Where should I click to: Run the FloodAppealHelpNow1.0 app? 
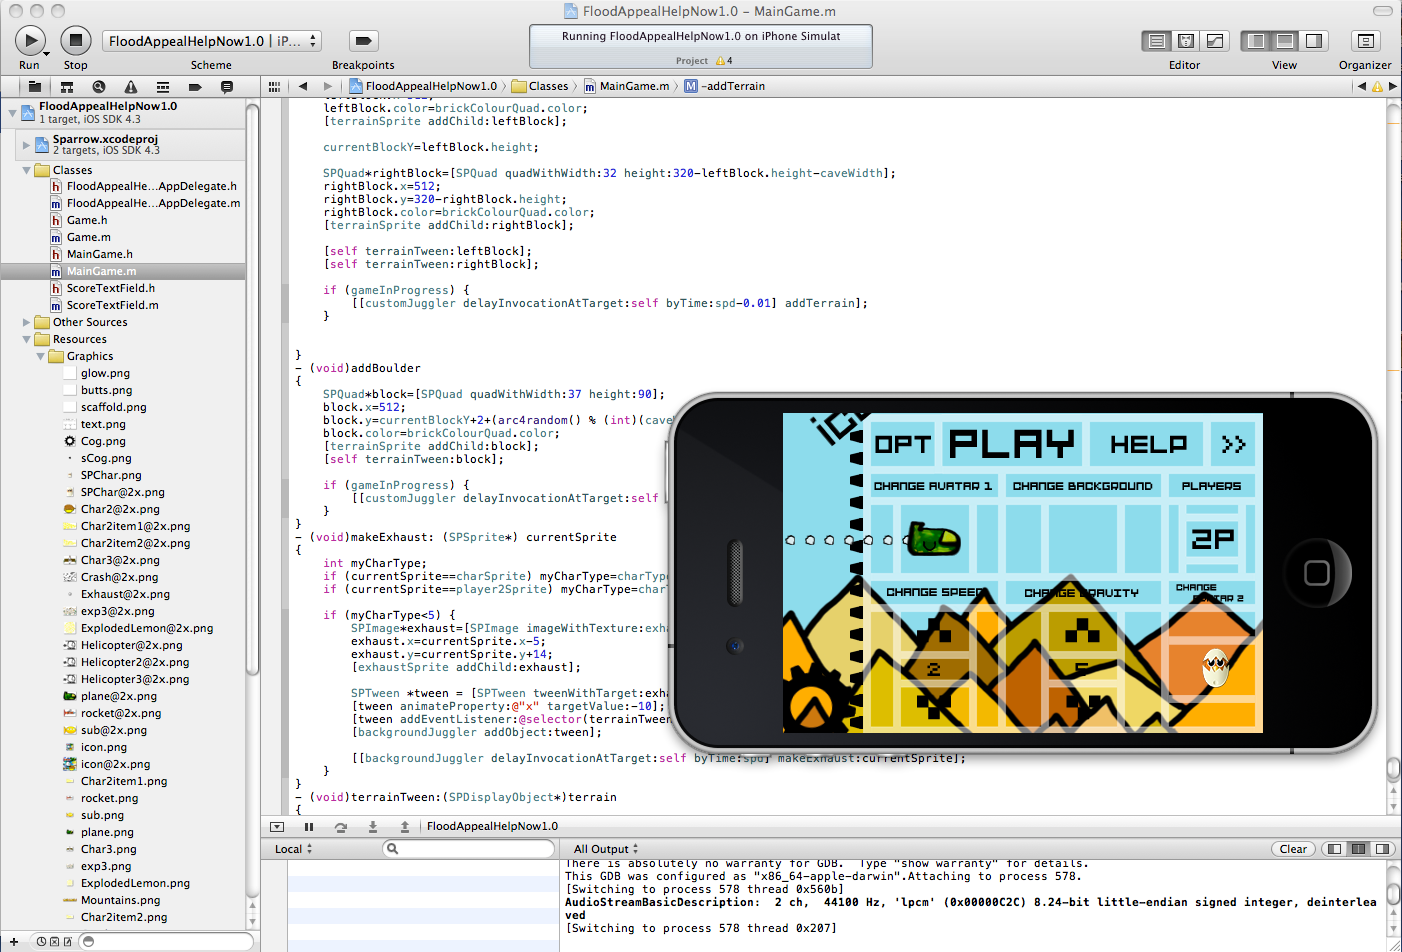(x=29, y=40)
